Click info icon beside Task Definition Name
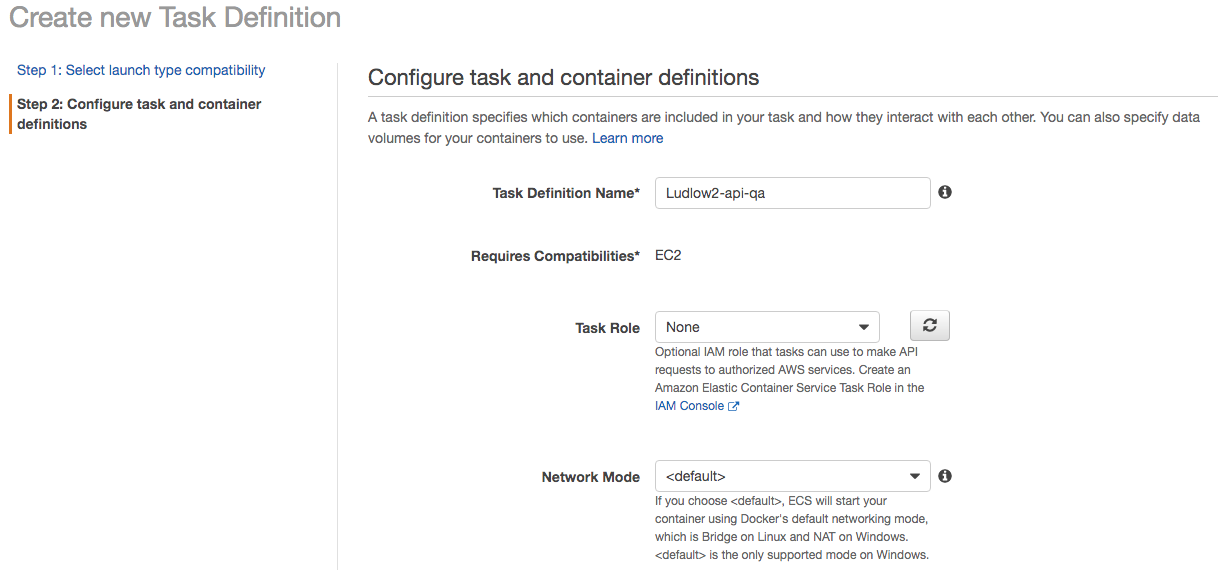The height and width of the screenshot is (570, 1223). [x=945, y=192]
